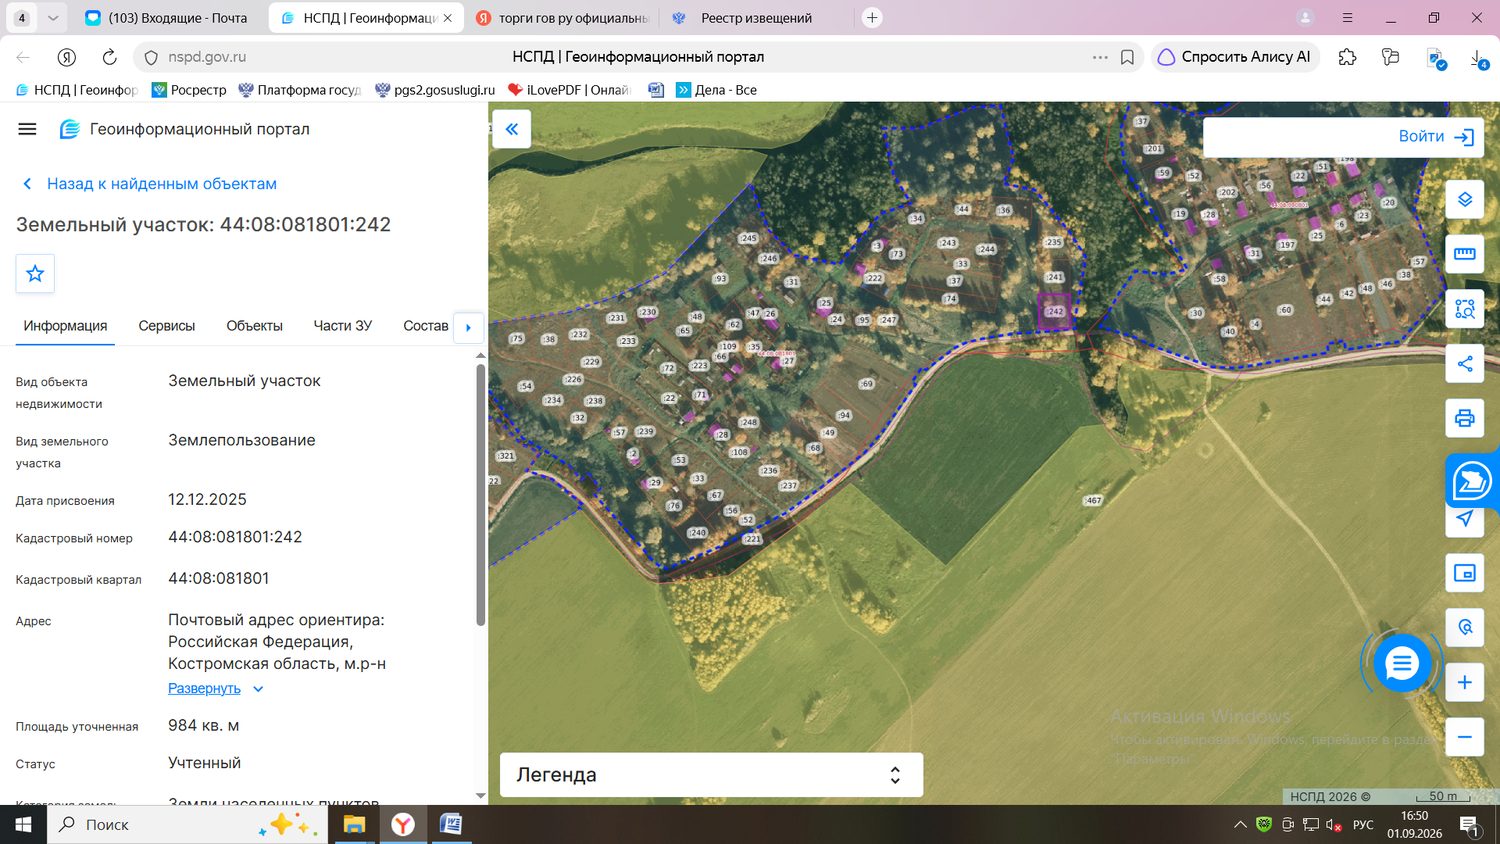Click the Войти login button
1500x844 pixels.
point(1436,137)
